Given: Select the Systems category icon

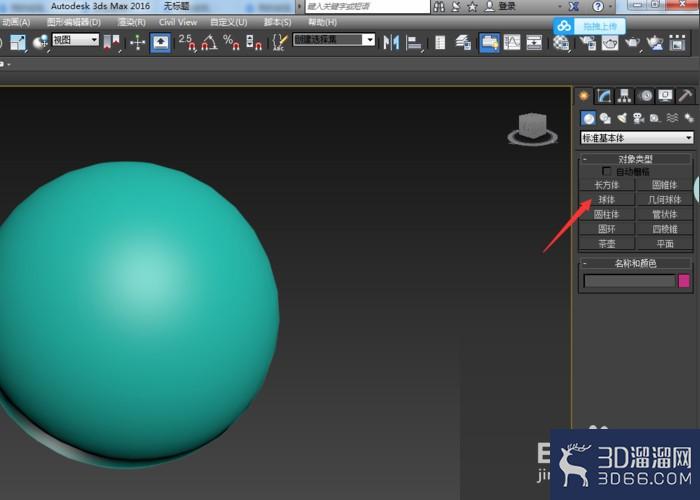Looking at the screenshot, I should 689,118.
